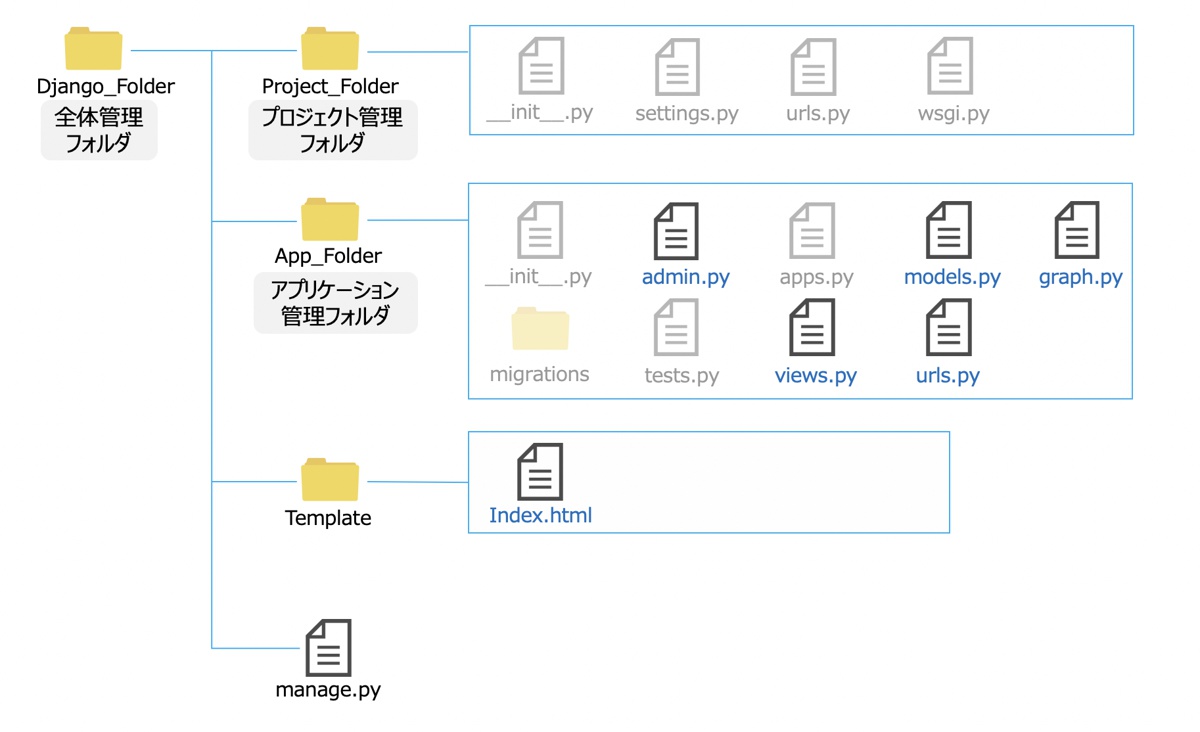This screenshot has height=732, width=1200.
Task: Click the 全体管理フォルダ label box
Action: click(99, 130)
